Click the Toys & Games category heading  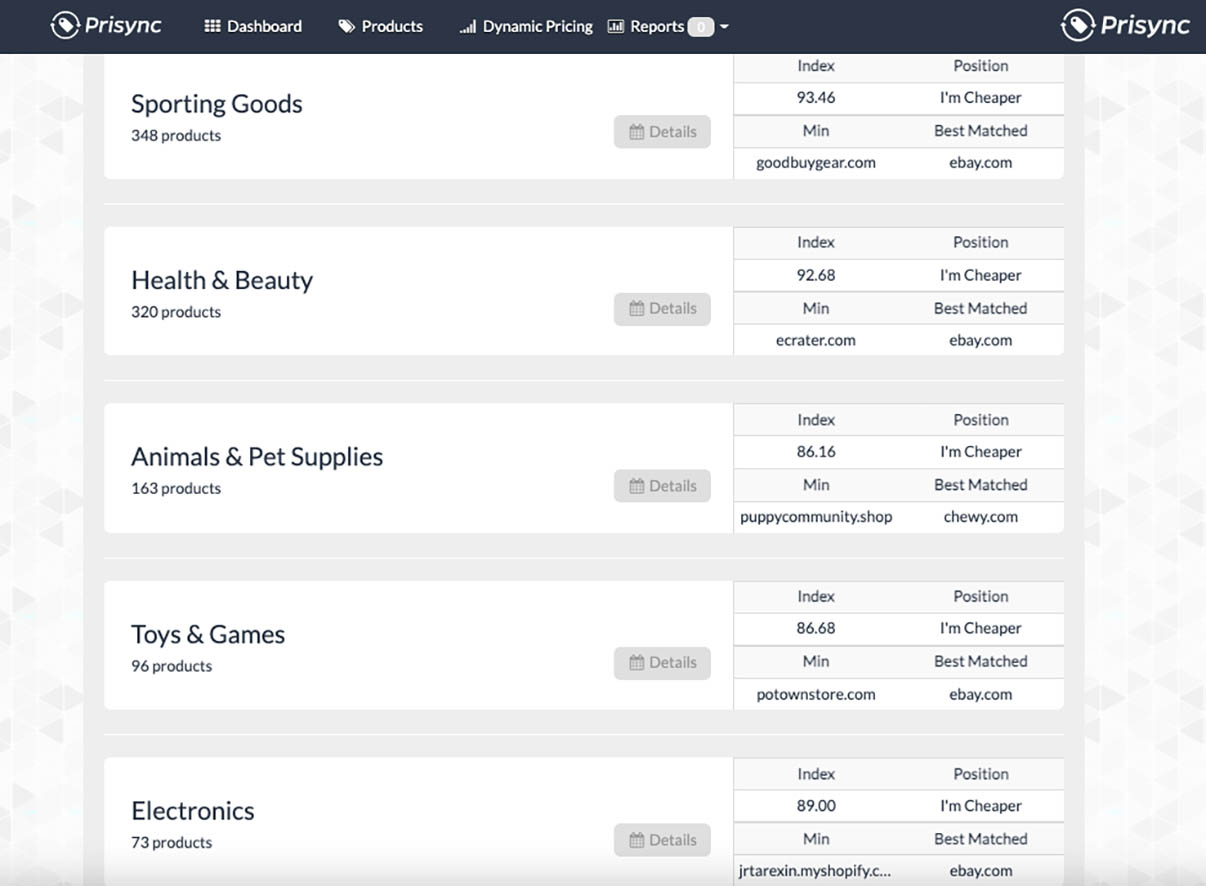coord(208,634)
